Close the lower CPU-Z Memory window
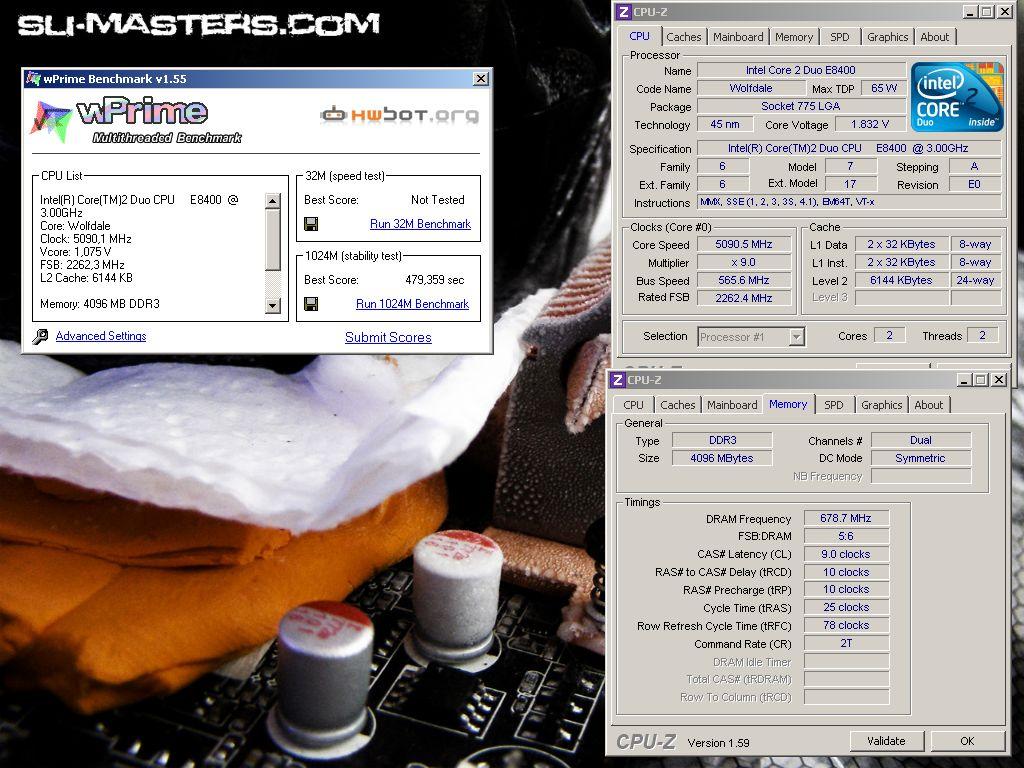 (999, 379)
